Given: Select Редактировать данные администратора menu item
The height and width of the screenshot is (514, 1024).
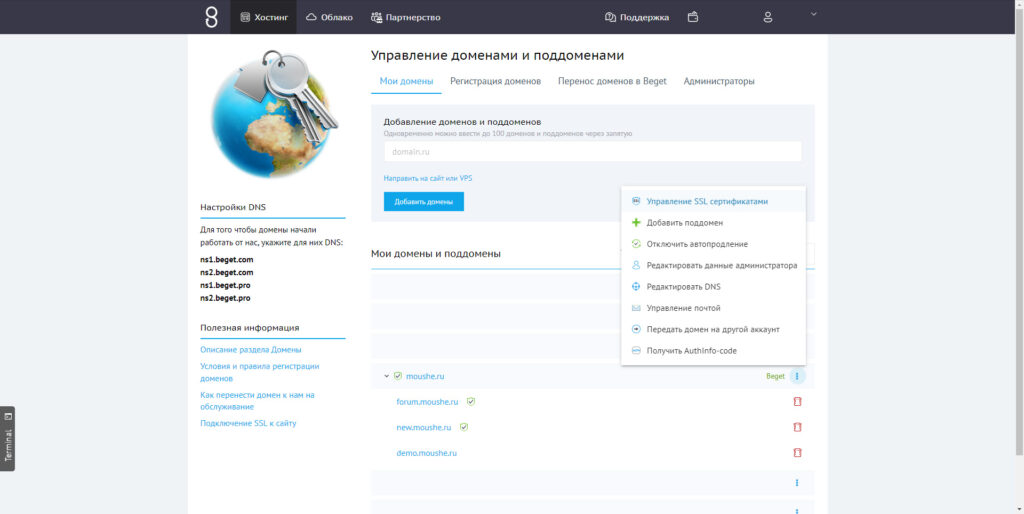Looking at the screenshot, I should pyautogui.click(x=713, y=266).
